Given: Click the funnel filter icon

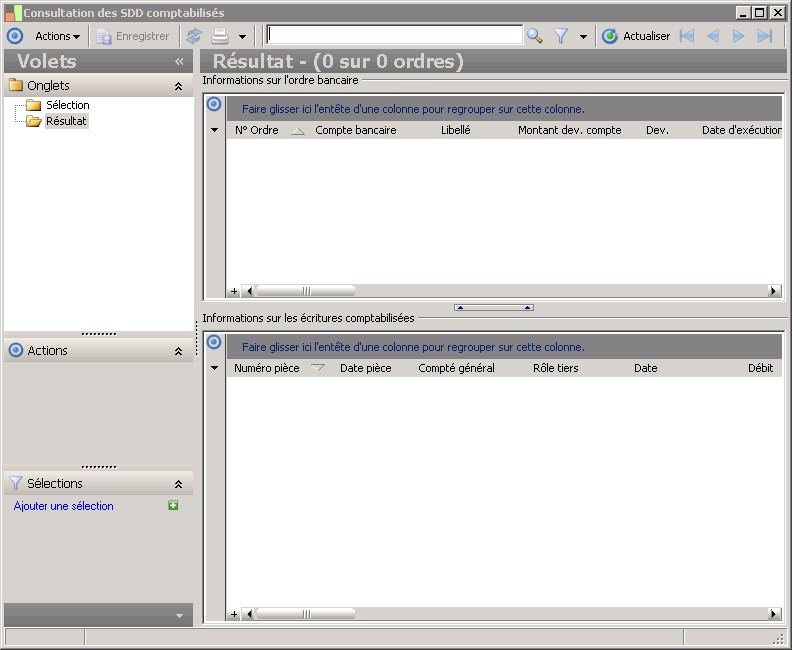Looking at the screenshot, I should point(561,36).
